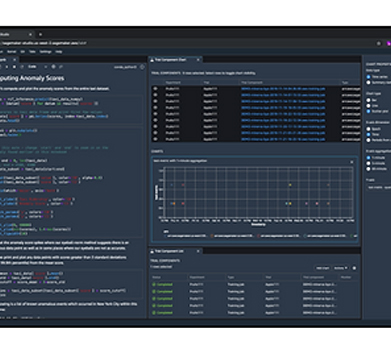The height and width of the screenshot is (362, 391).
Task: Set X-axis aggregation to 1 minute
Action: [368, 158]
